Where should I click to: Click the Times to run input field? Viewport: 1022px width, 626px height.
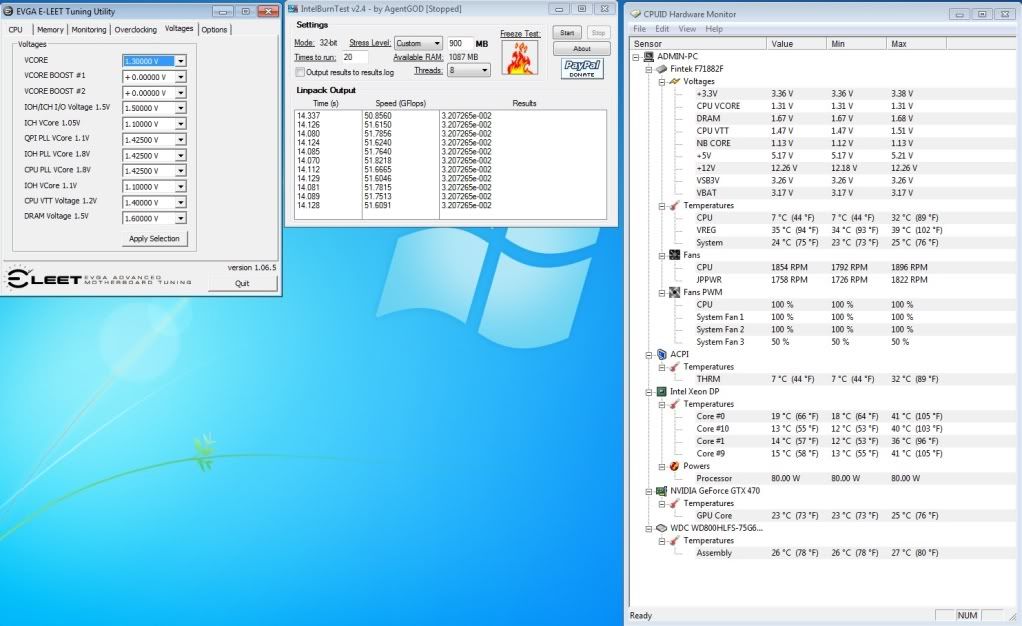pos(355,57)
